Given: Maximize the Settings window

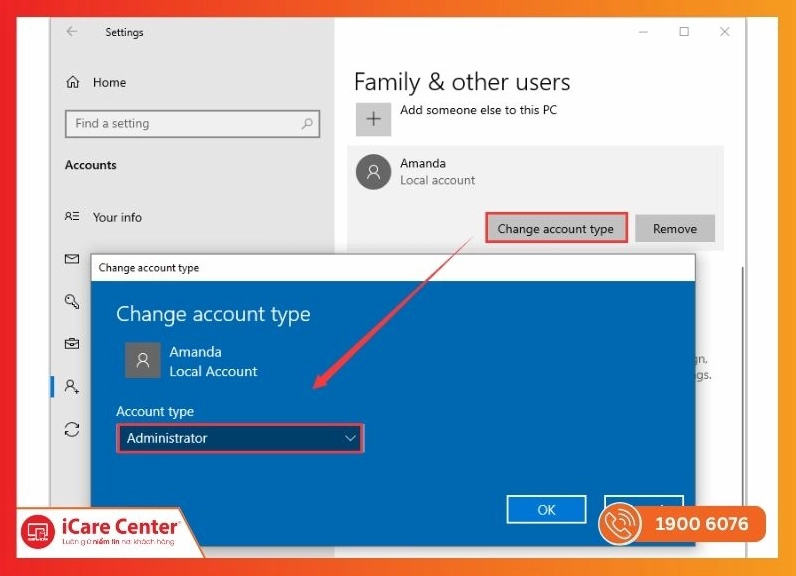Looking at the screenshot, I should pos(684,32).
